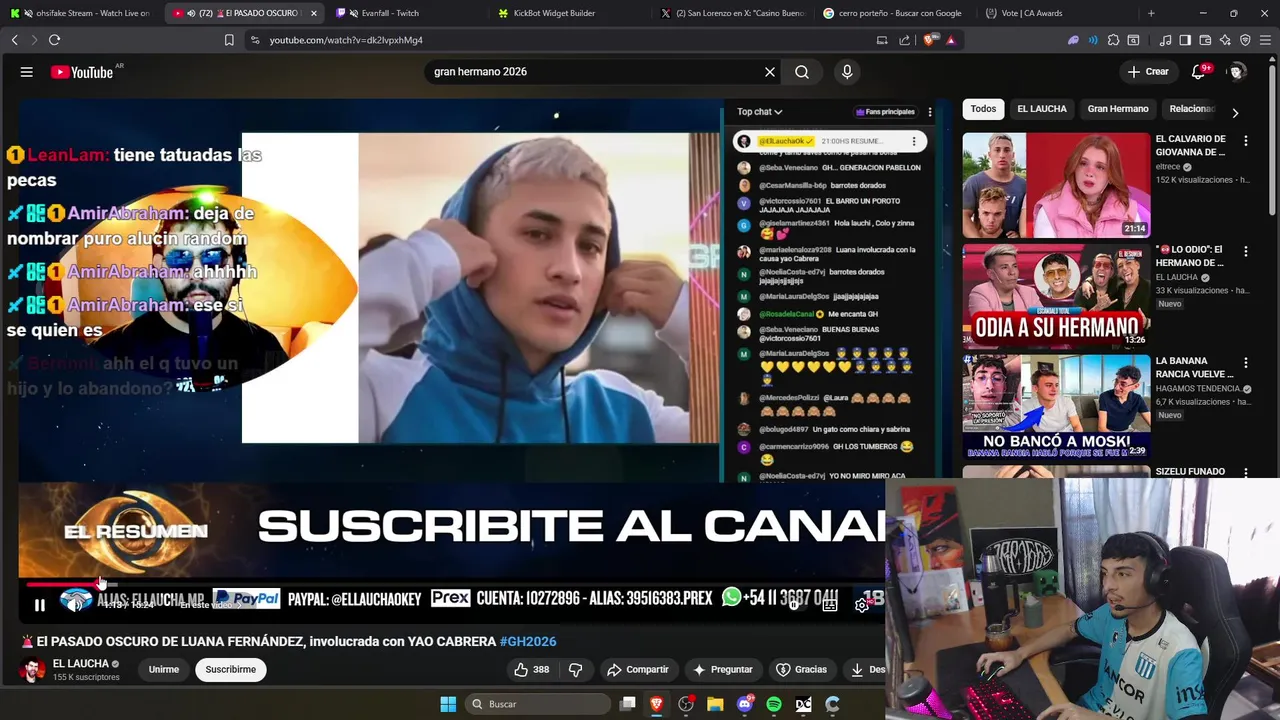Open the Fans principales chat badge
Image resolution: width=1280 pixels, height=720 pixels.
(885, 112)
